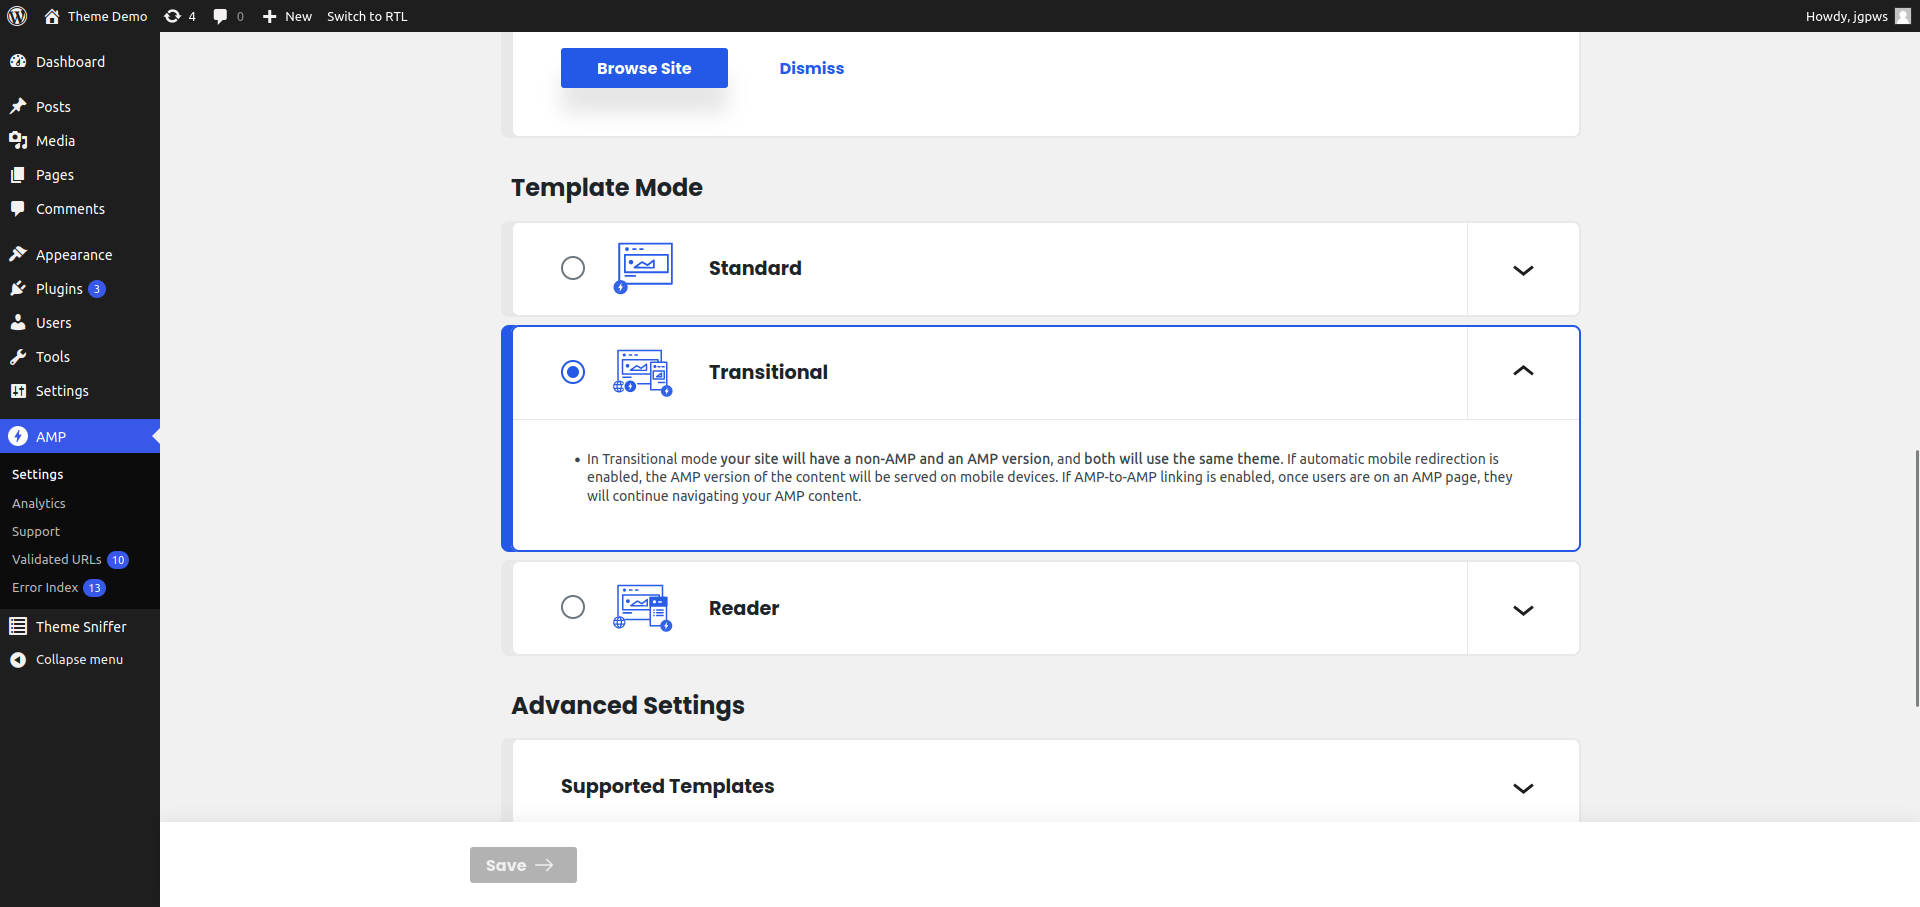Click the plus New icon

coord(269,16)
